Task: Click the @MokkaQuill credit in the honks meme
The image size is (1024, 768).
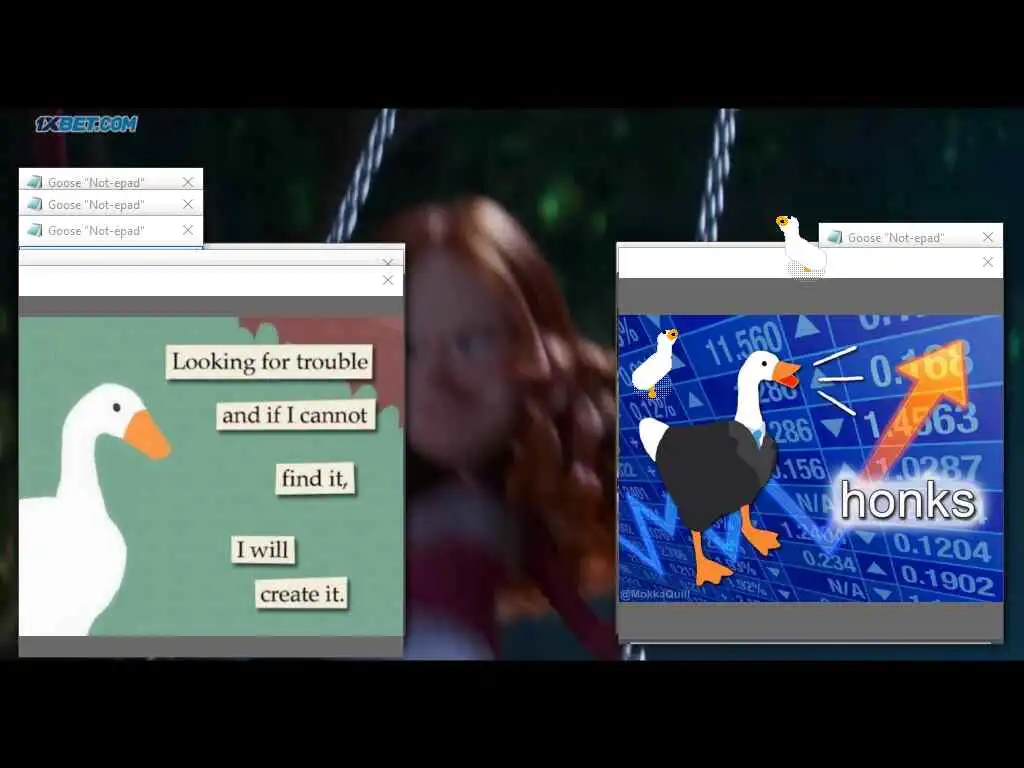Action: (x=655, y=594)
